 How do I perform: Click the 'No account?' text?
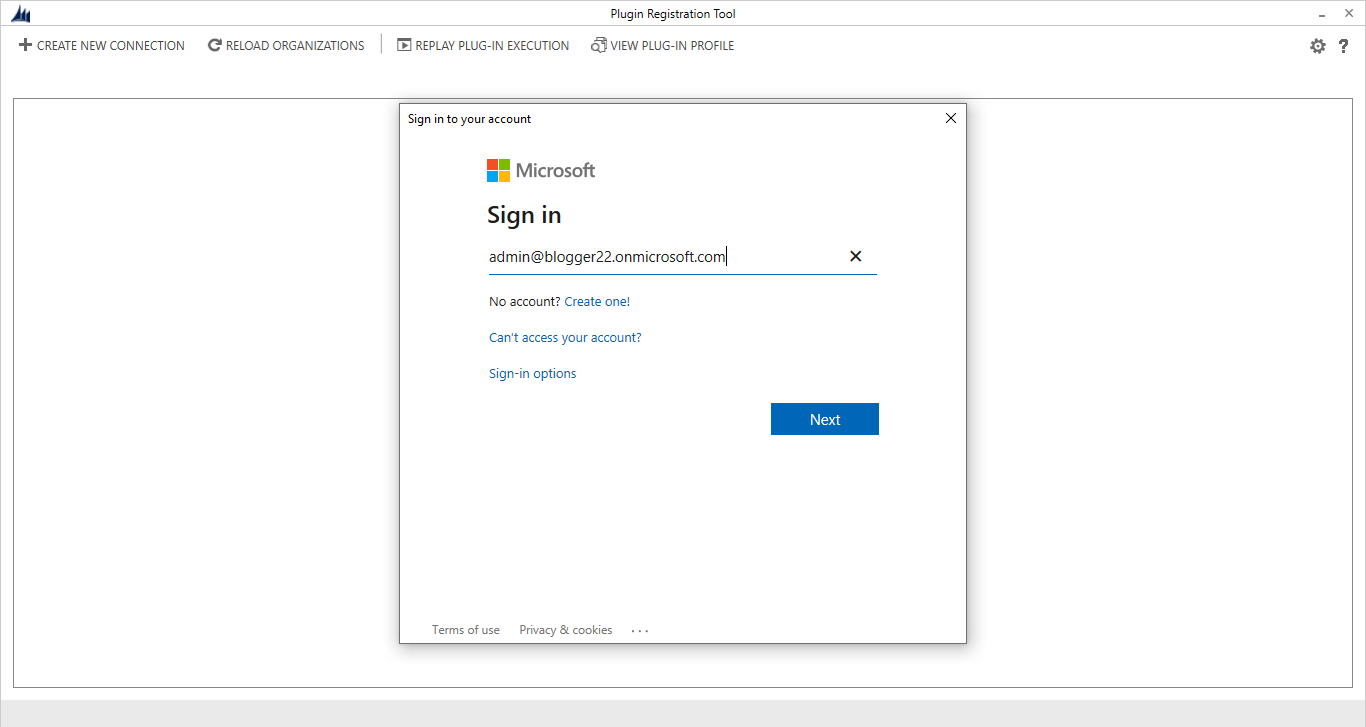point(525,301)
